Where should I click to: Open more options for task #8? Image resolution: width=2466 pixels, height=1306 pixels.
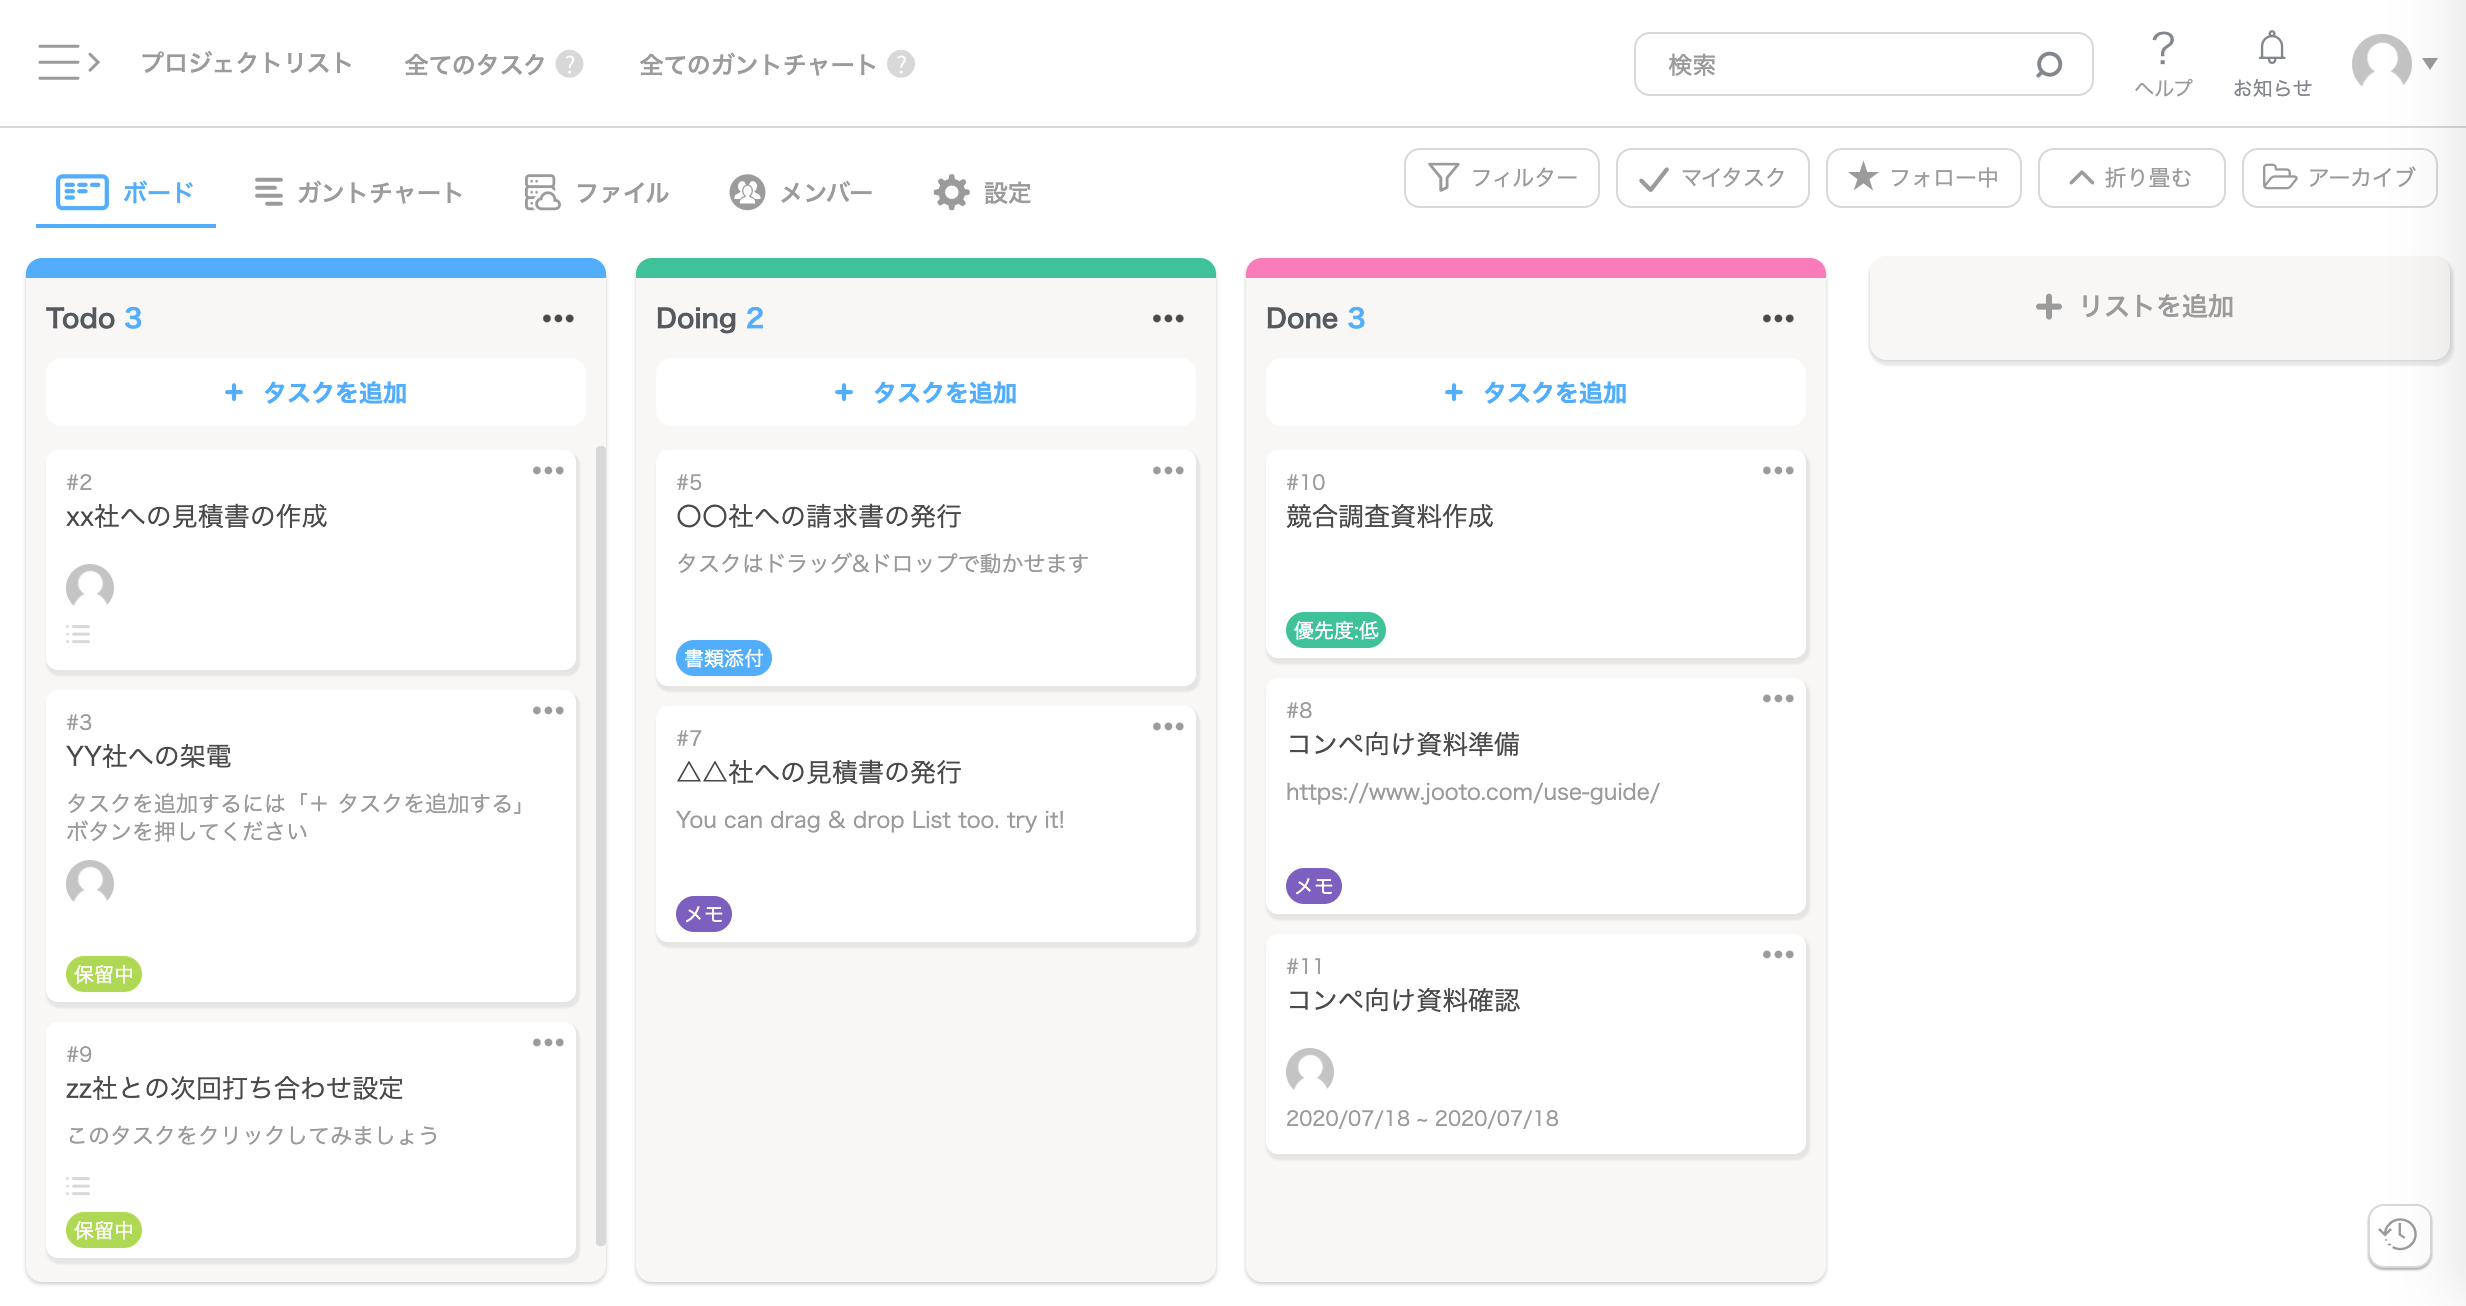tap(1778, 698)
